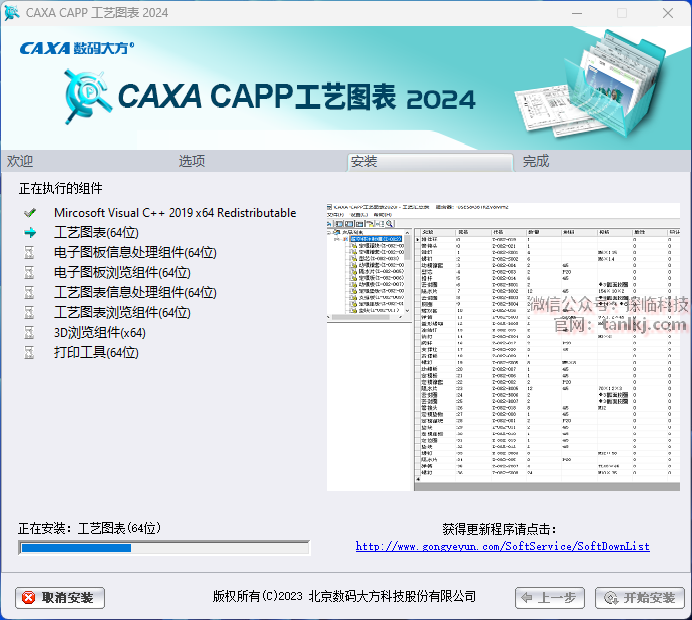Screen dimensions: 692x620
Task: Select the 工艺图表浏览组件(64位) component text
Action: [122, 312]
